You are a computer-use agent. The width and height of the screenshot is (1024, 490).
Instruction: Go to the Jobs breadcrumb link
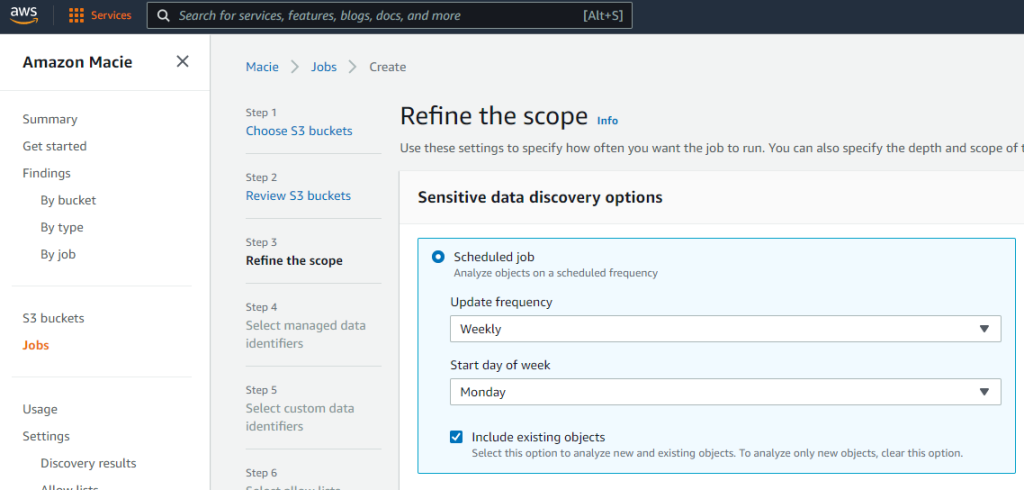[x=324, y=67]
